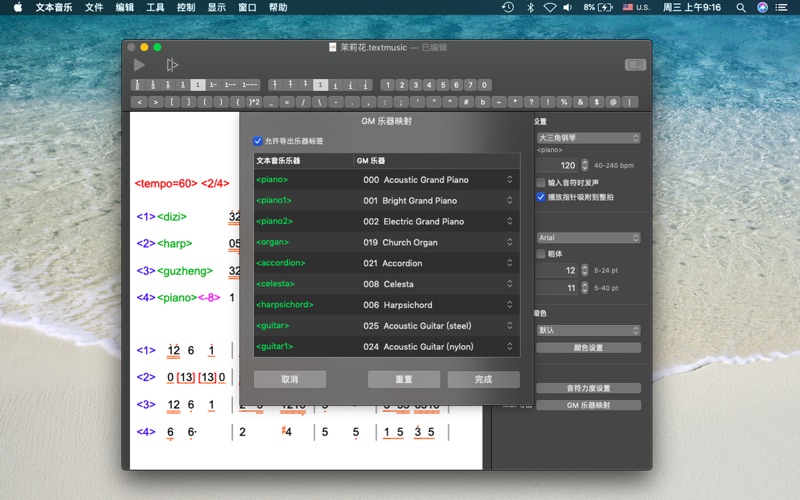This screenshot has width=800, height=500.
Task: Click the '%' symbol toolbar button
Action: click(x=564, y=102)
